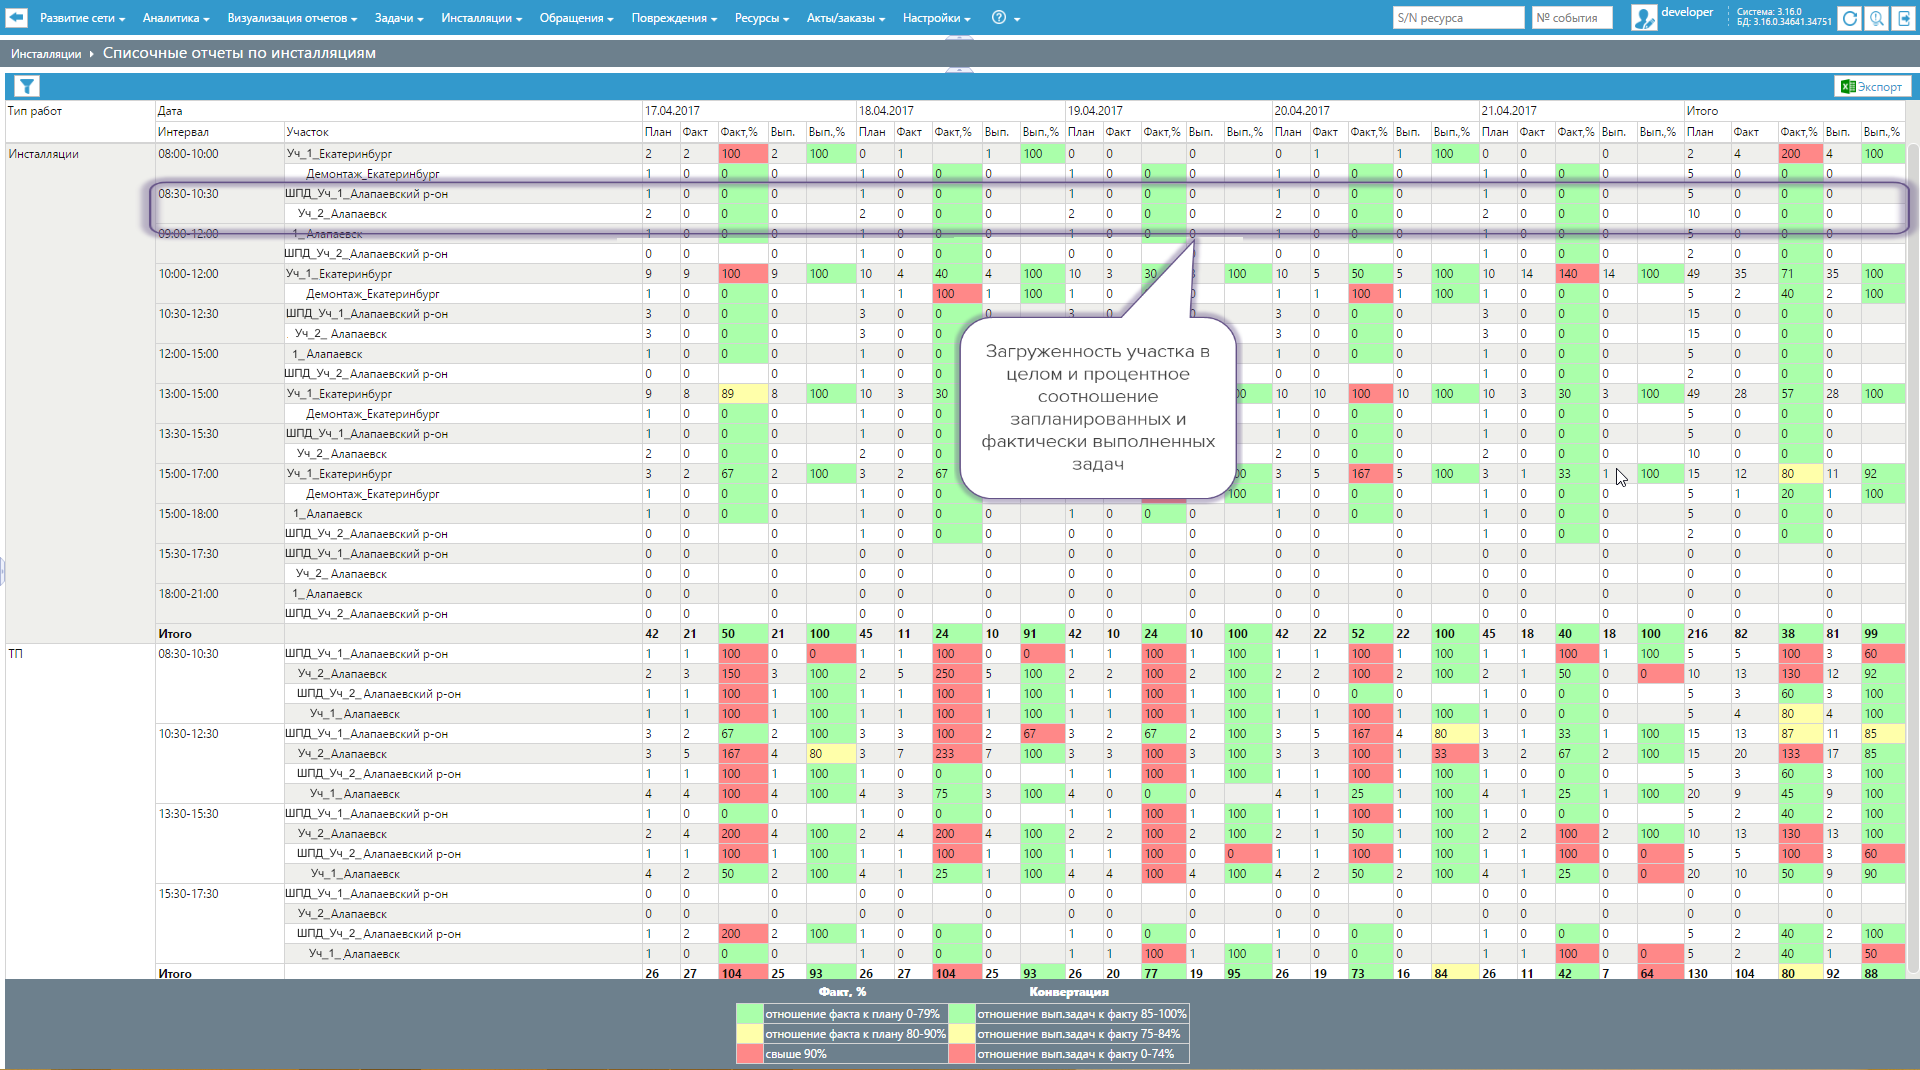Open the Инсталляции menu
Viewport: 1920px width, 1070px height.
tap(481, 18)
